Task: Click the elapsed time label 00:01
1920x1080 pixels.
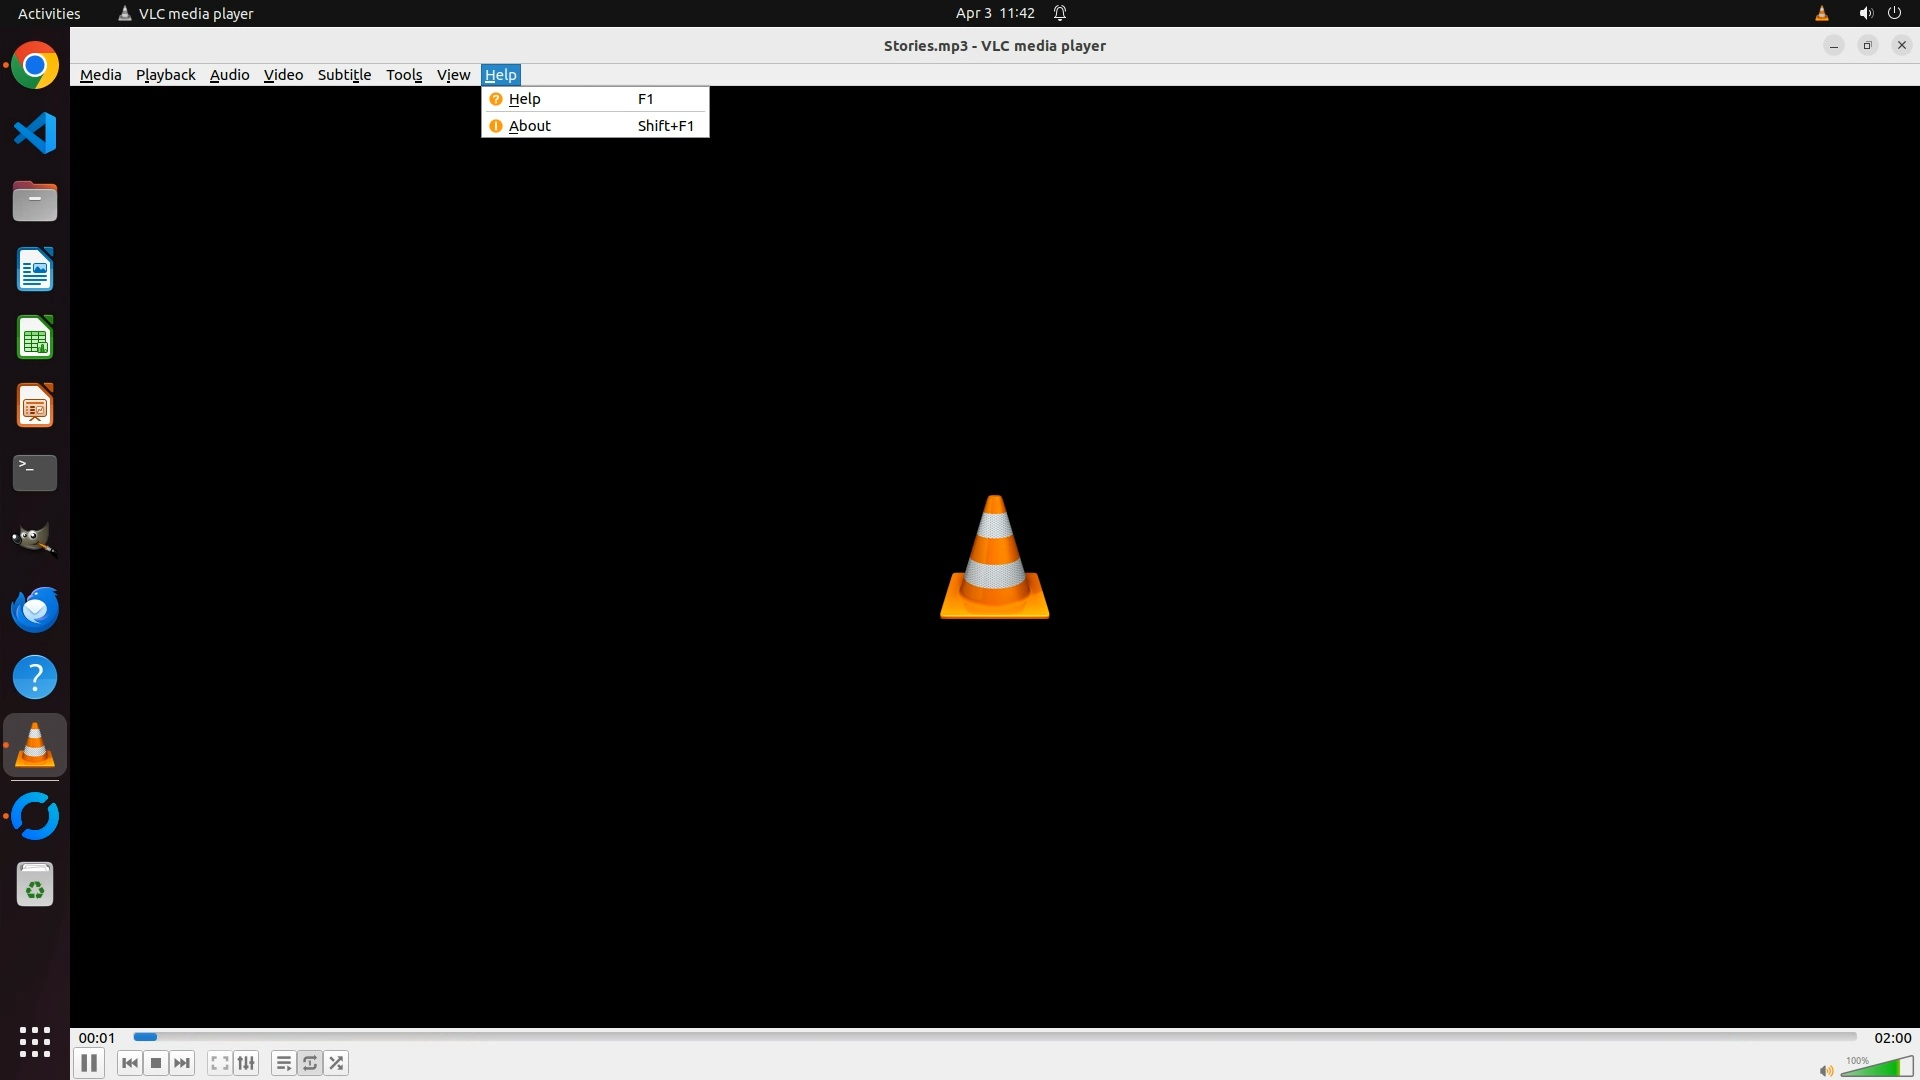Action: point(97,1038)
